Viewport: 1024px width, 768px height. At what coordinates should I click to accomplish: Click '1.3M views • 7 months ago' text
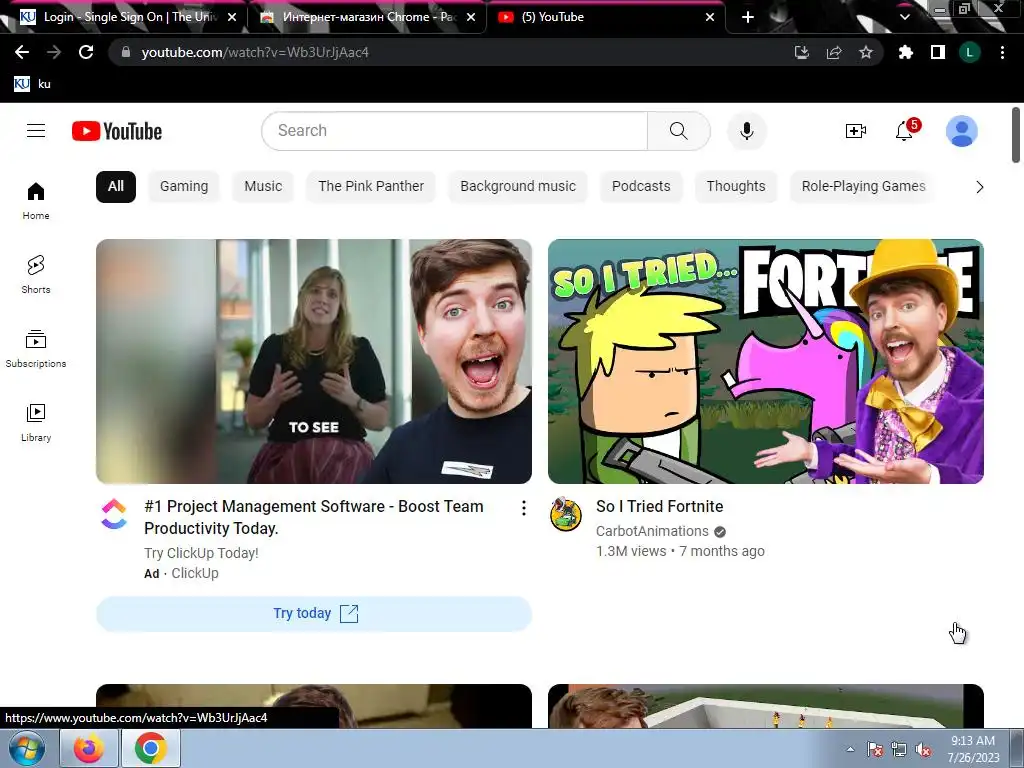pos(680,552)
